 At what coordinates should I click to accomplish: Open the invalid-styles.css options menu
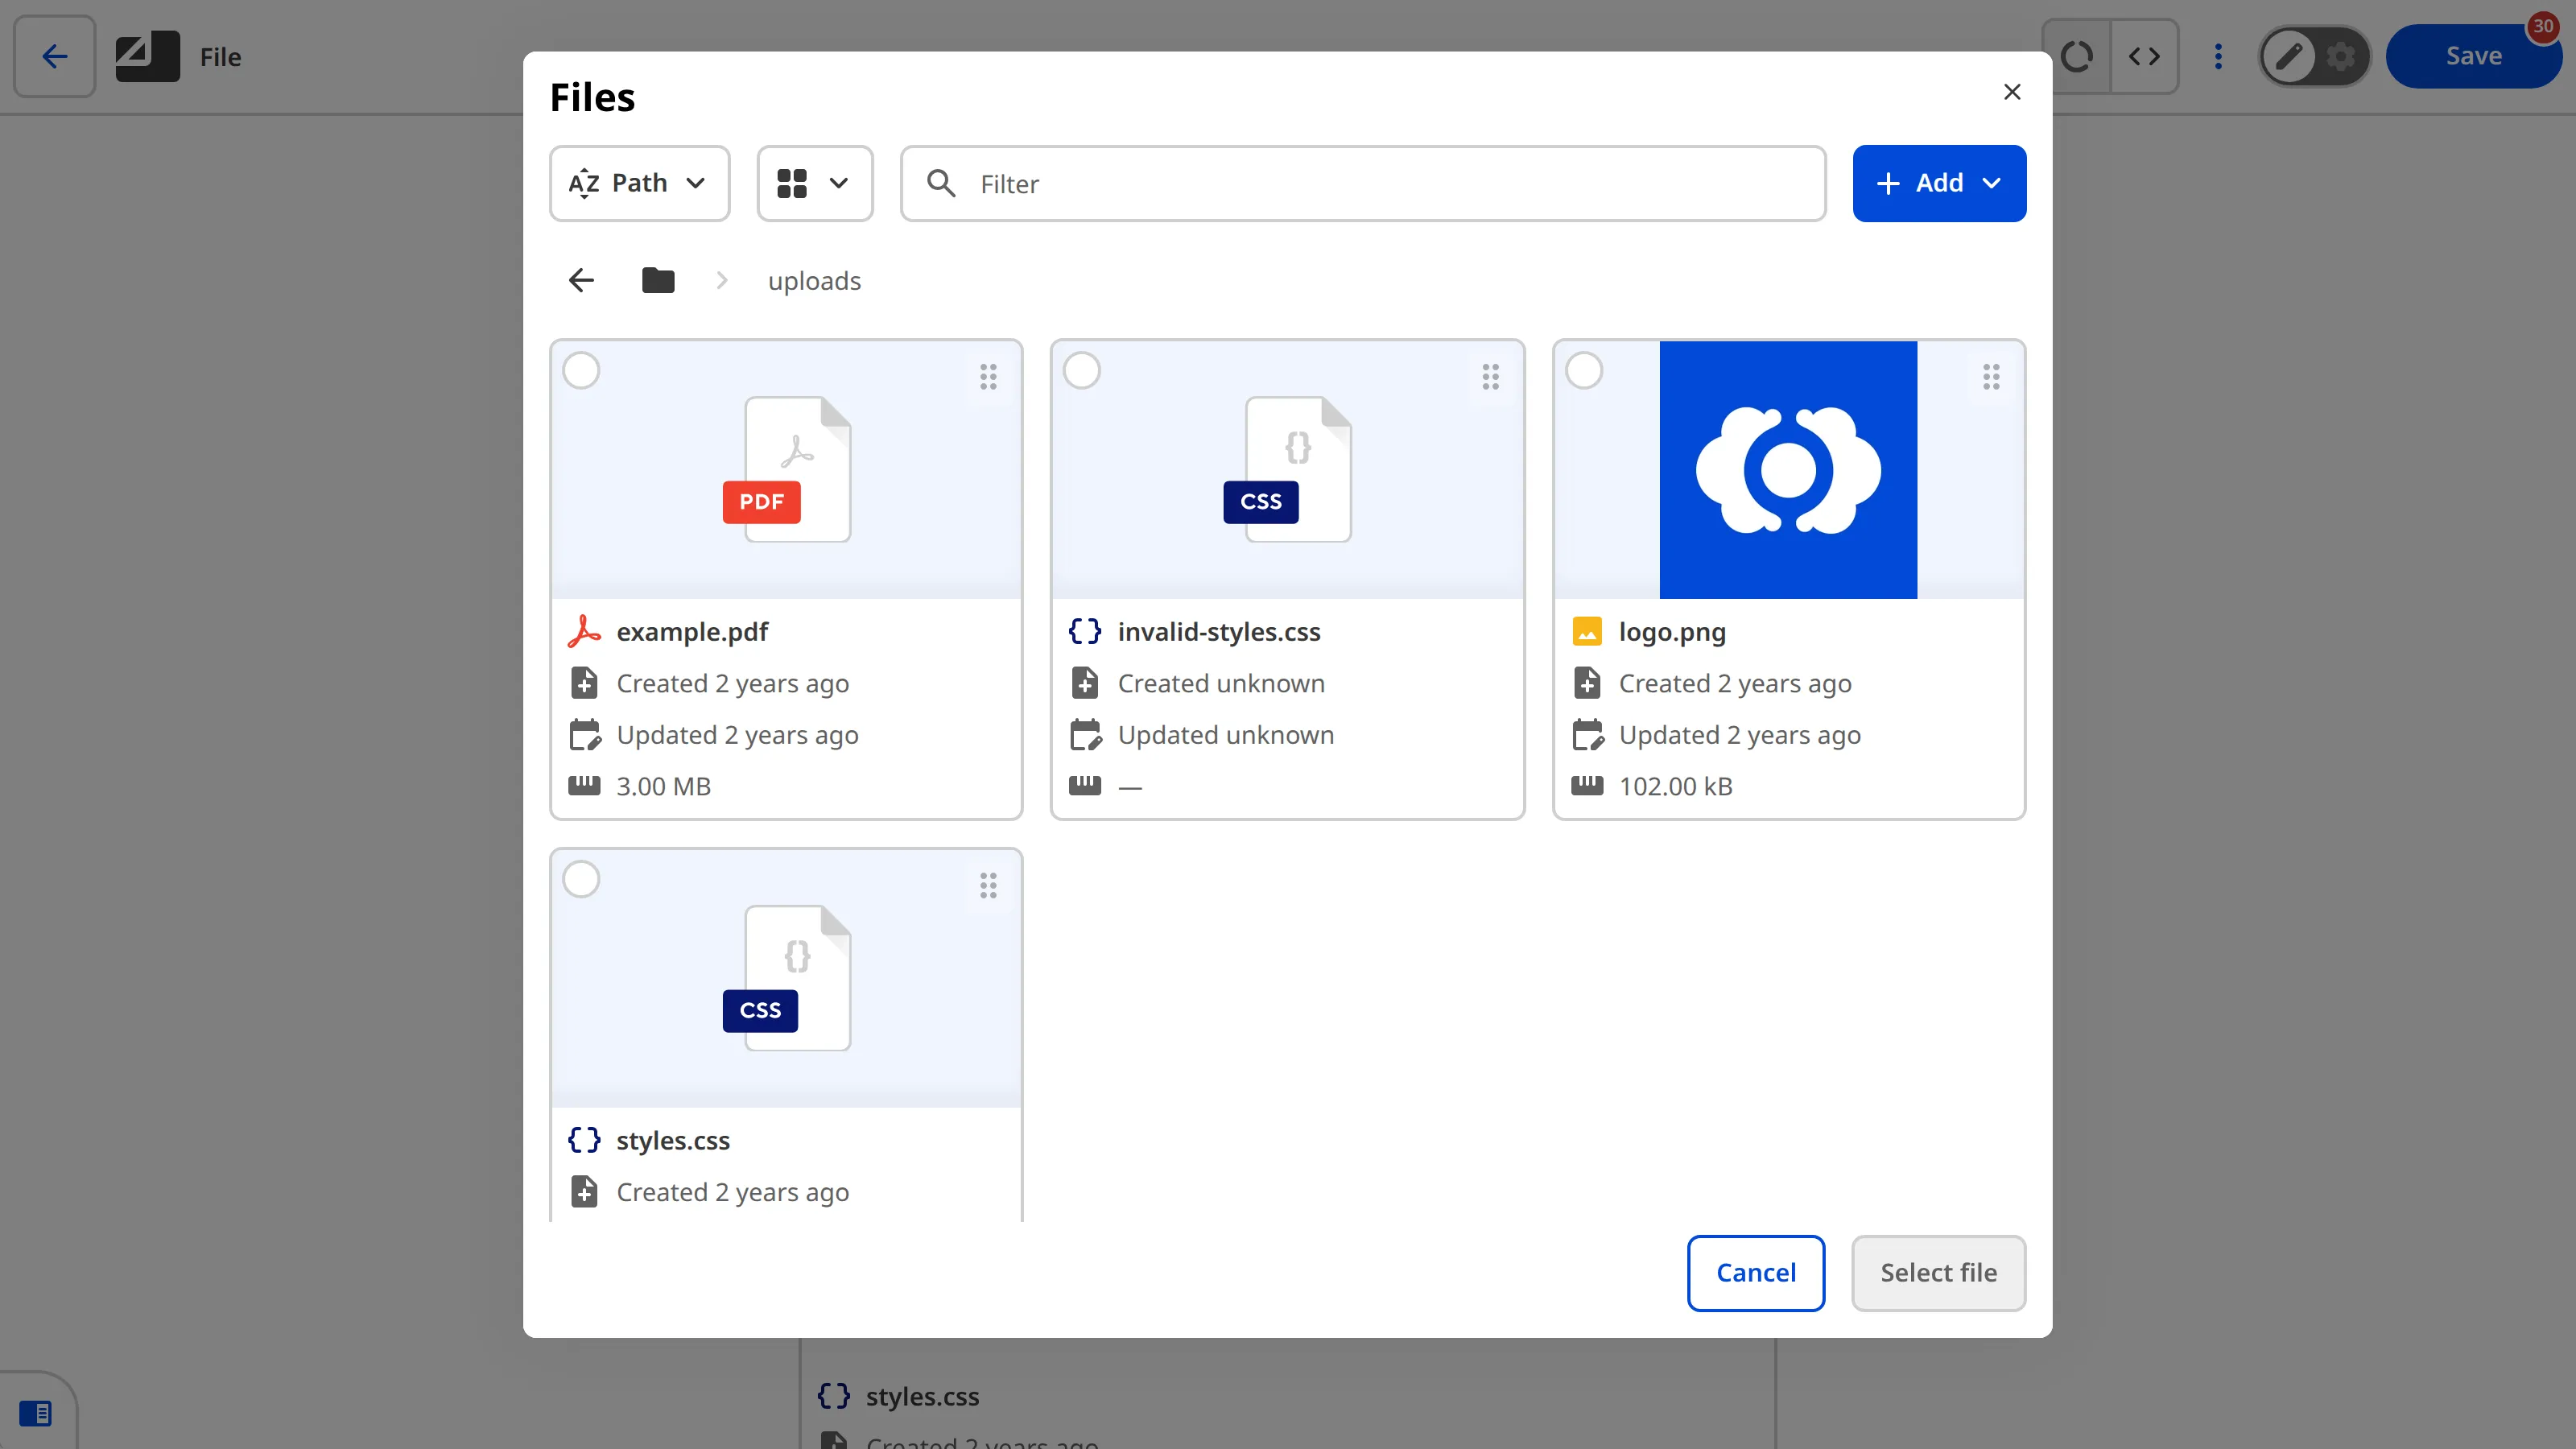tap(1490, 377)
